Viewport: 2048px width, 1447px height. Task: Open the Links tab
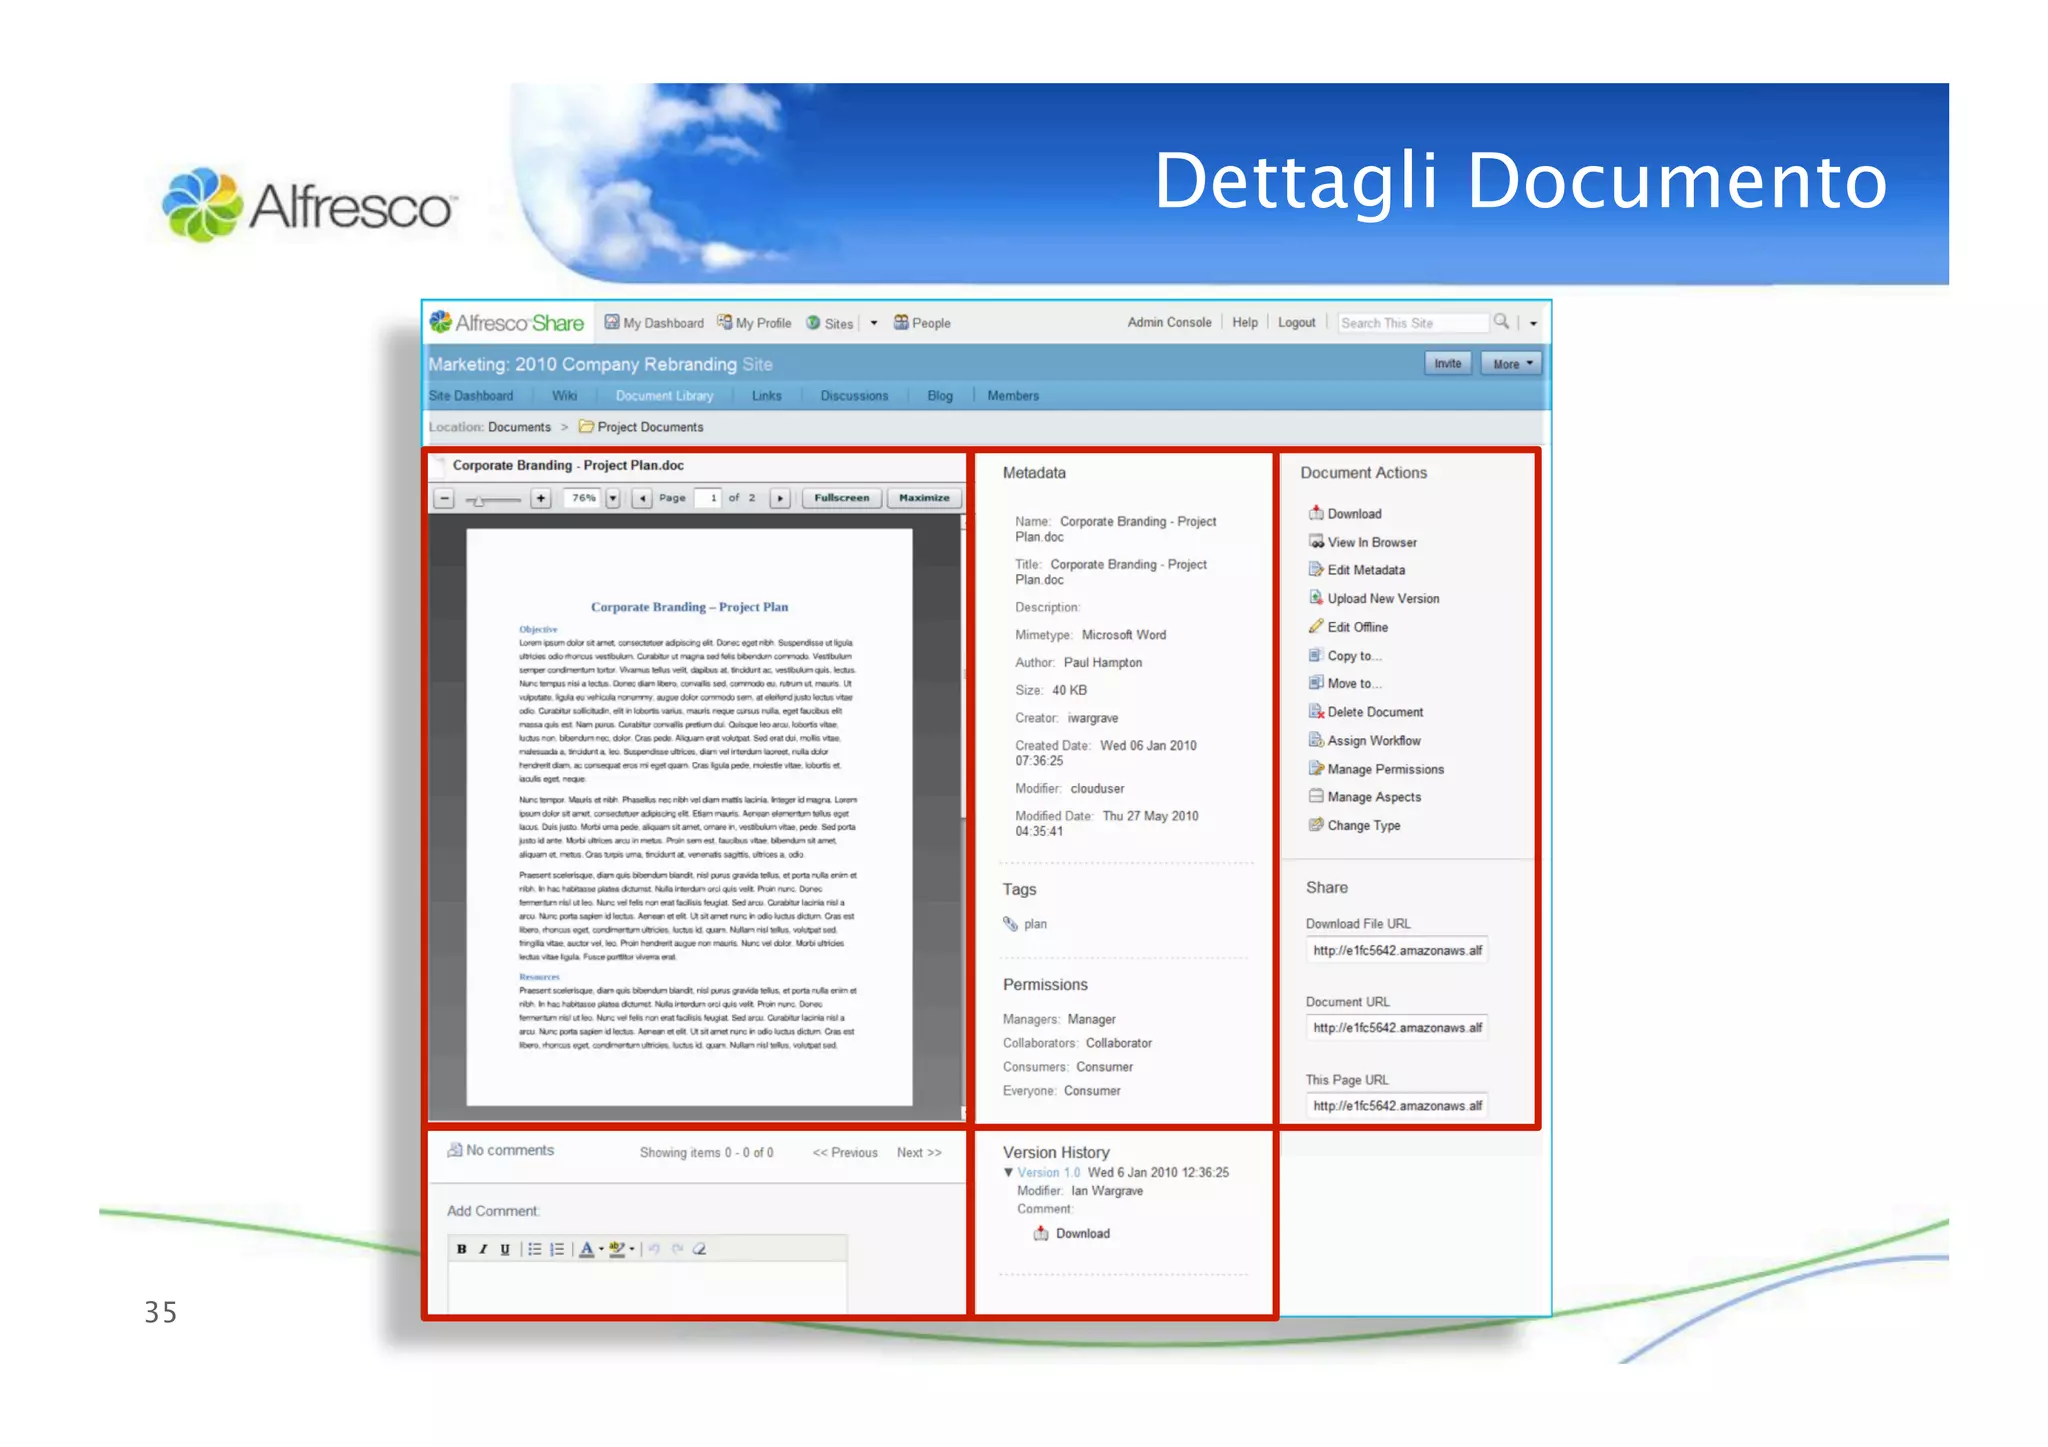coord(767,396)
